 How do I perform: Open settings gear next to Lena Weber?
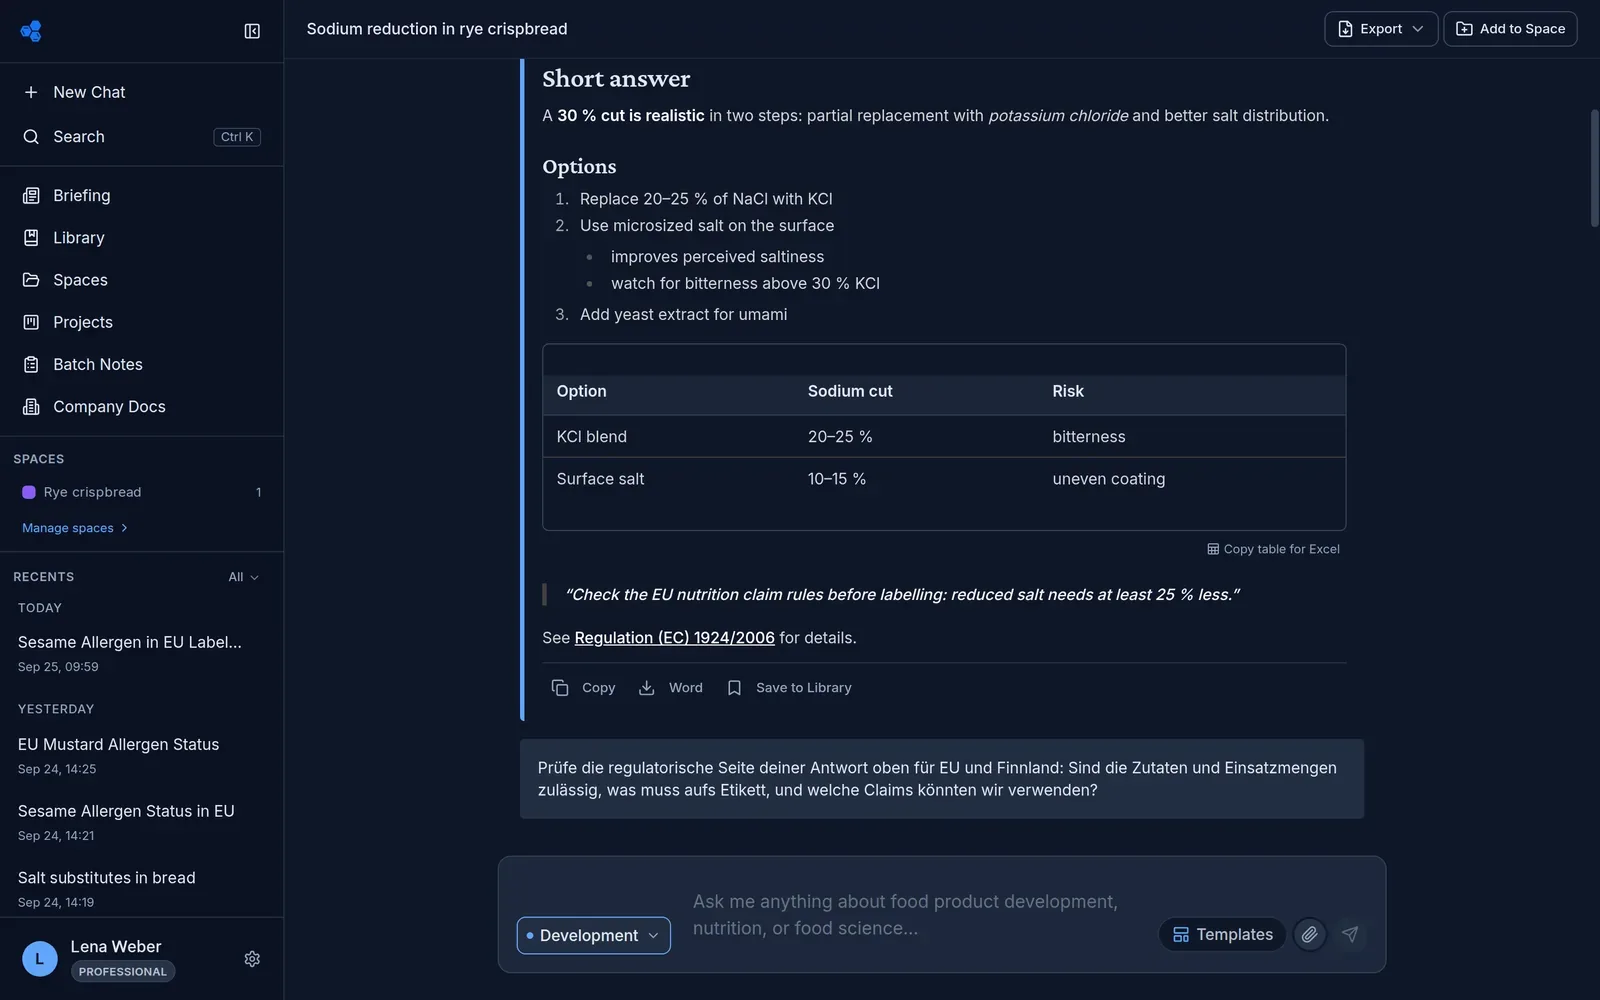click(x=252, y=959)
